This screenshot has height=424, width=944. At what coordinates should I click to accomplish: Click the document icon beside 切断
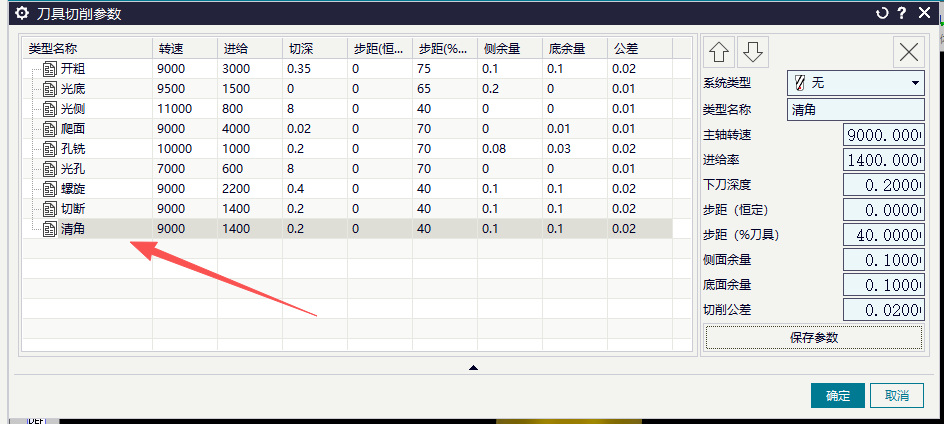pos(49,208)
